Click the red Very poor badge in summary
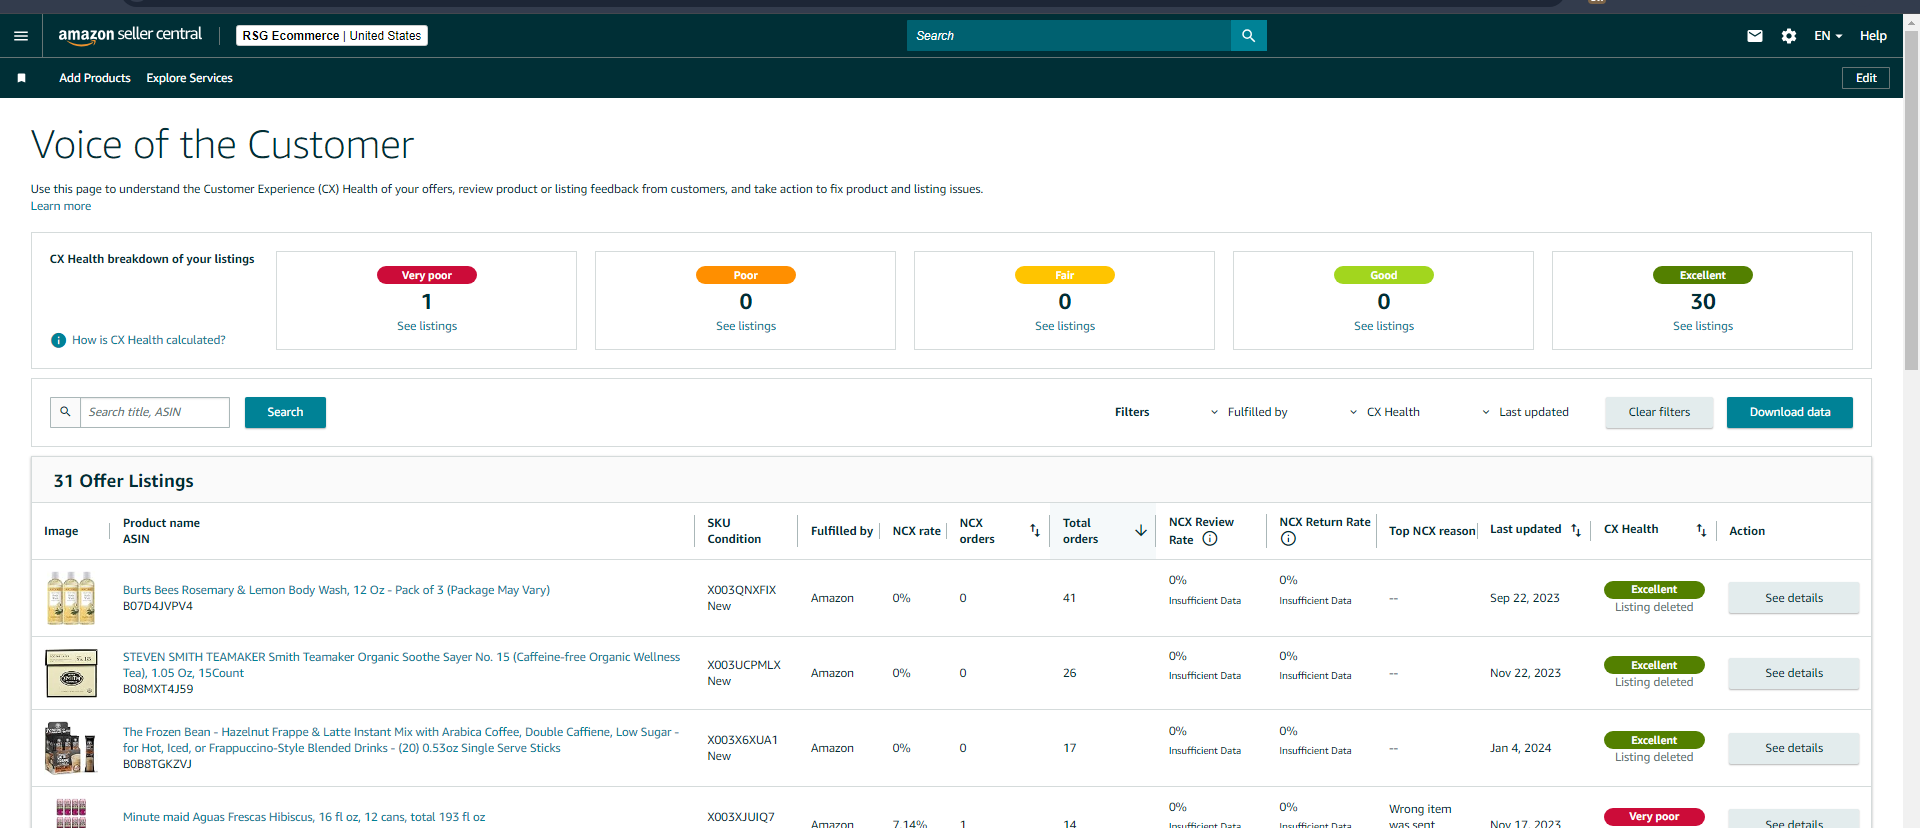1920x828 pixels. click(427, 275)
